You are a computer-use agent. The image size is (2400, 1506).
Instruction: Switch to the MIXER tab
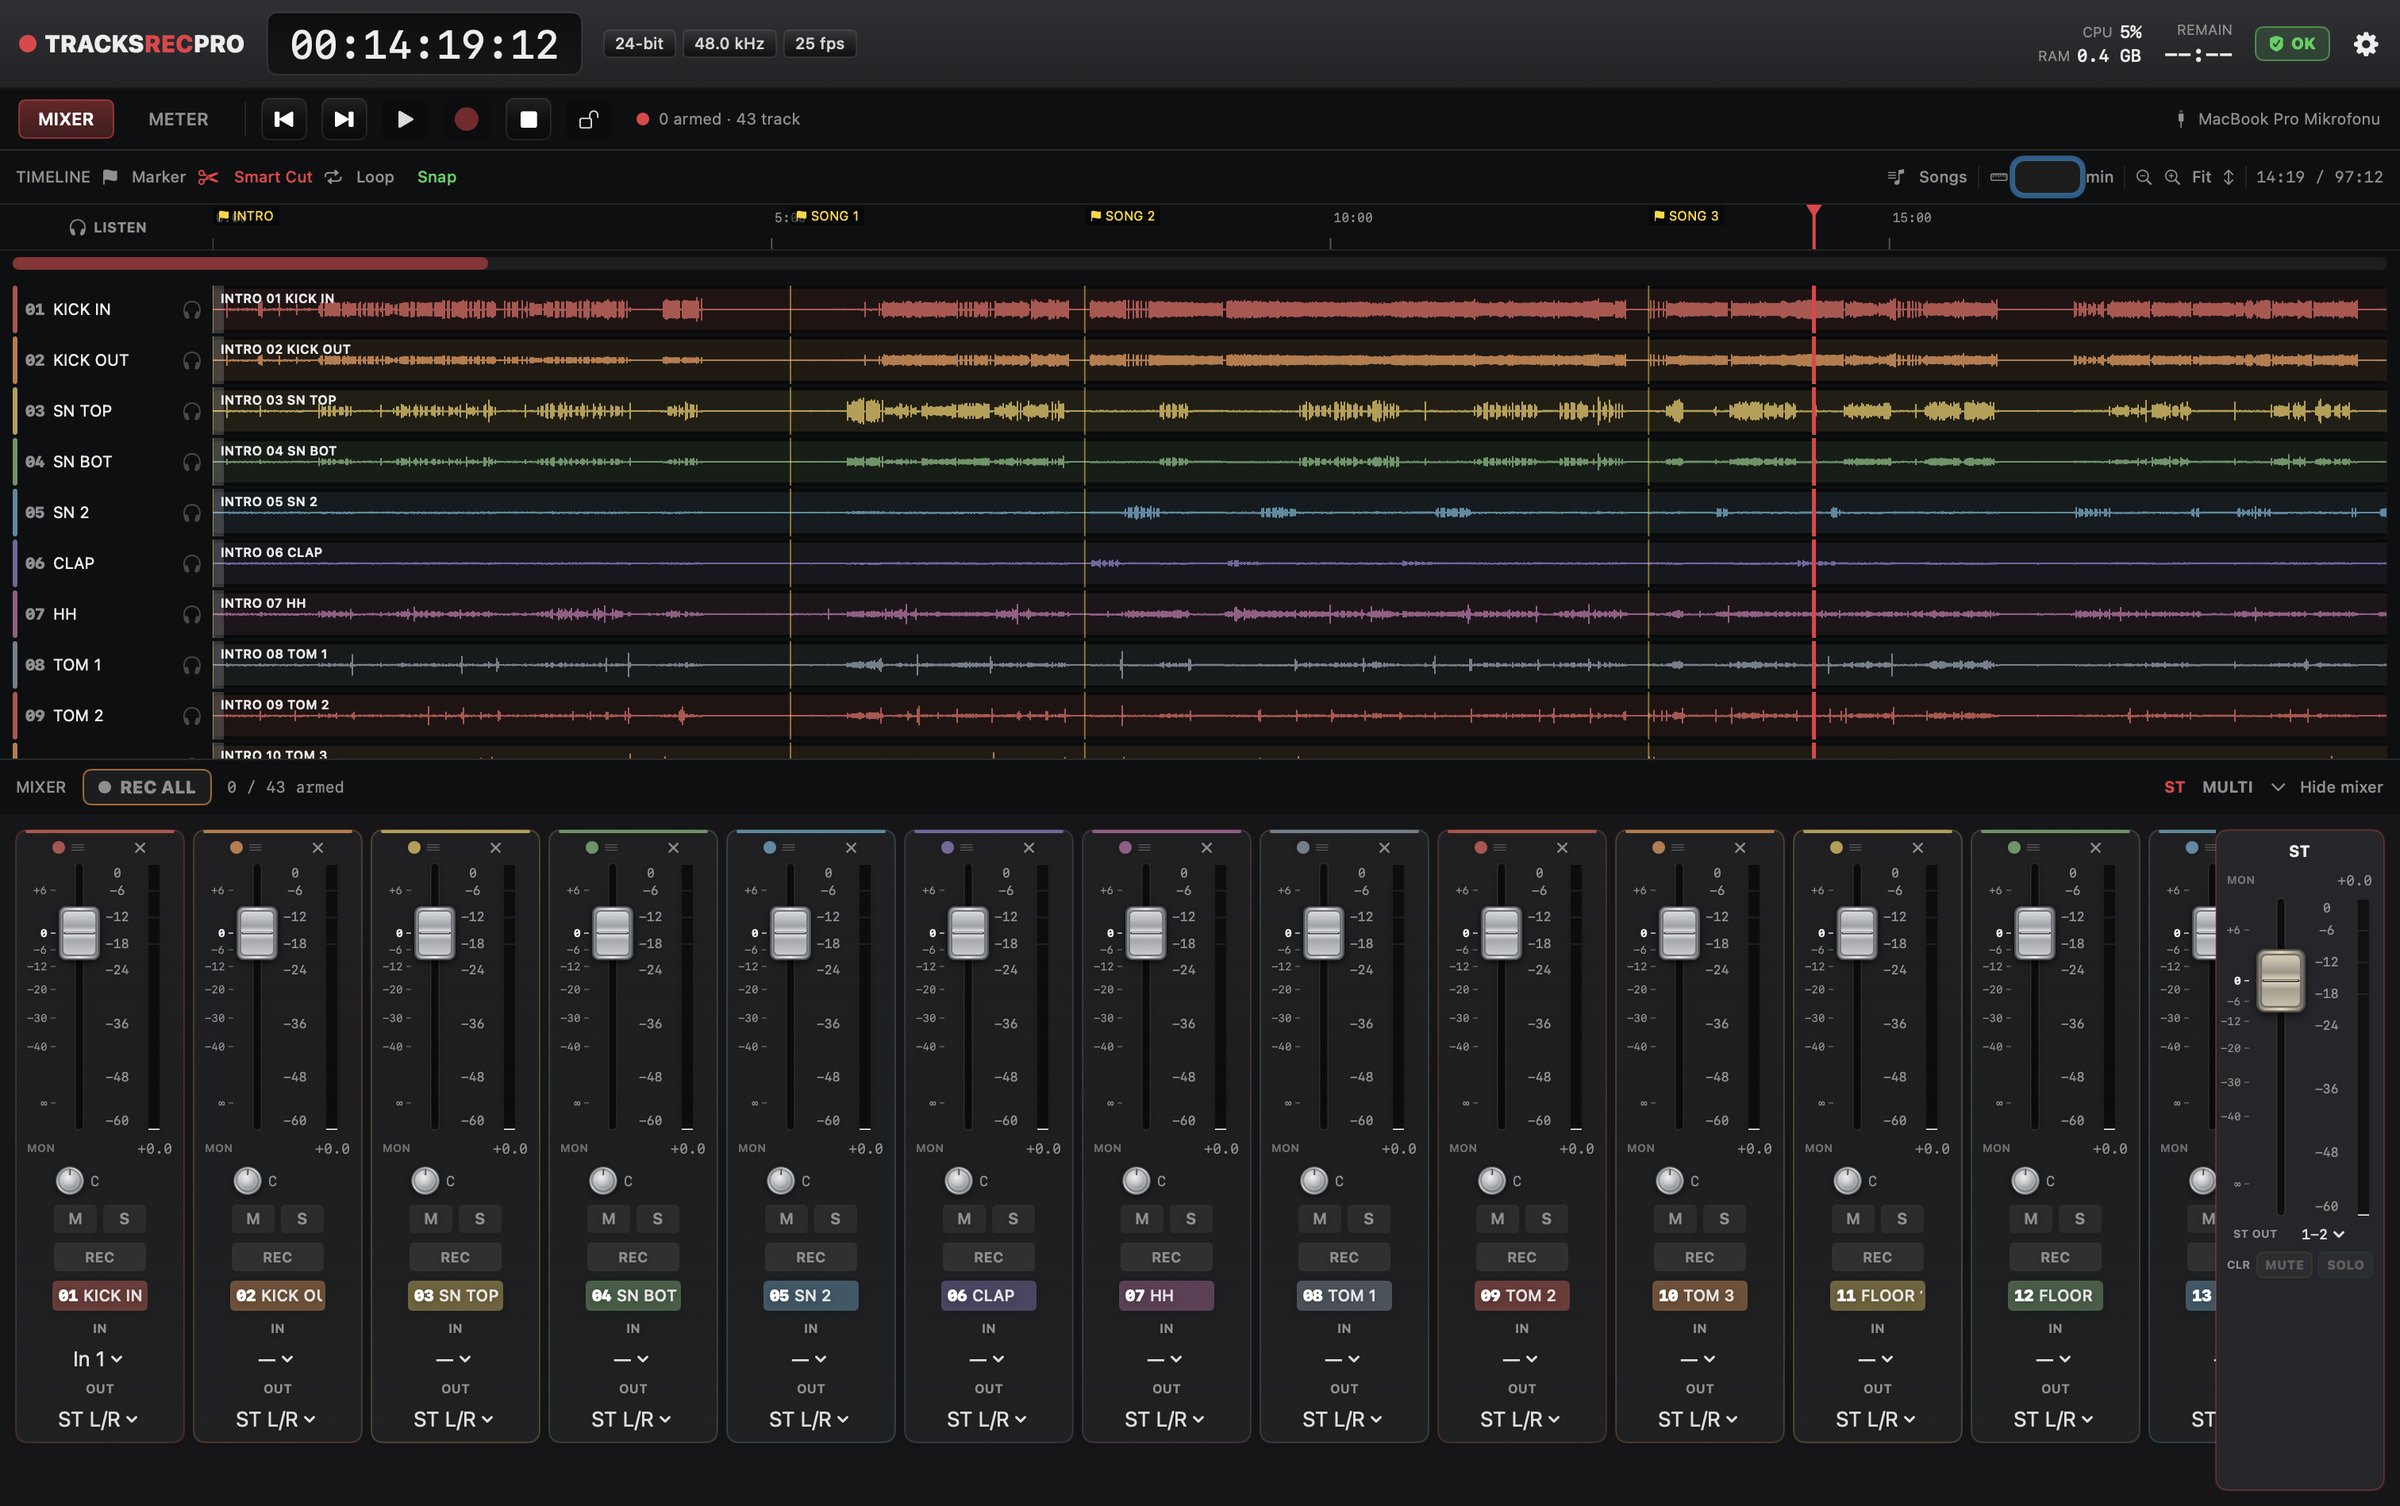[x=66, y=119]
